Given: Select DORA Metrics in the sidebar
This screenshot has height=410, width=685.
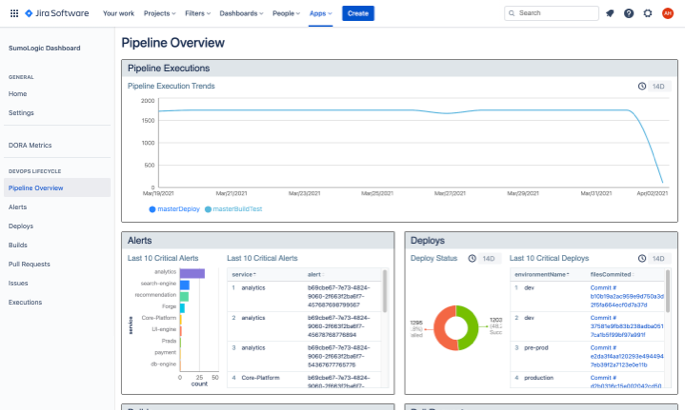Looking at the screenshot, I should tap(30, 145).
